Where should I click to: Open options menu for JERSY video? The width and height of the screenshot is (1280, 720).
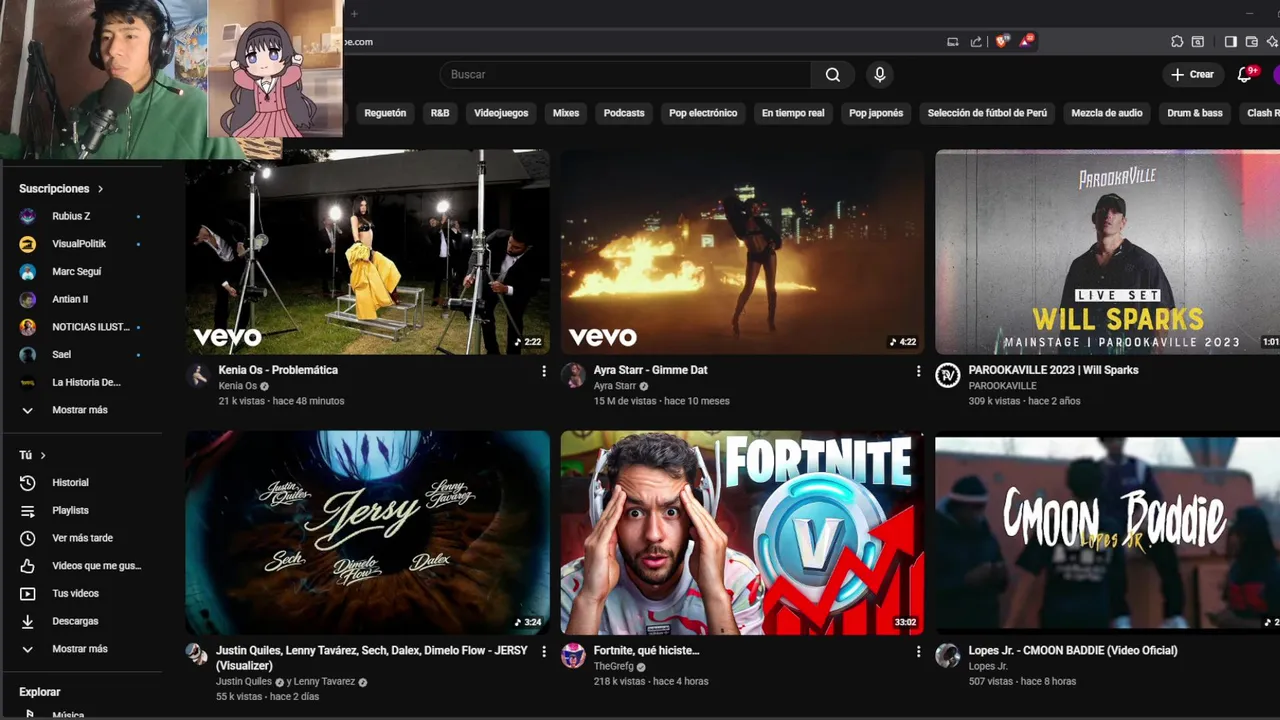point(544,652)
